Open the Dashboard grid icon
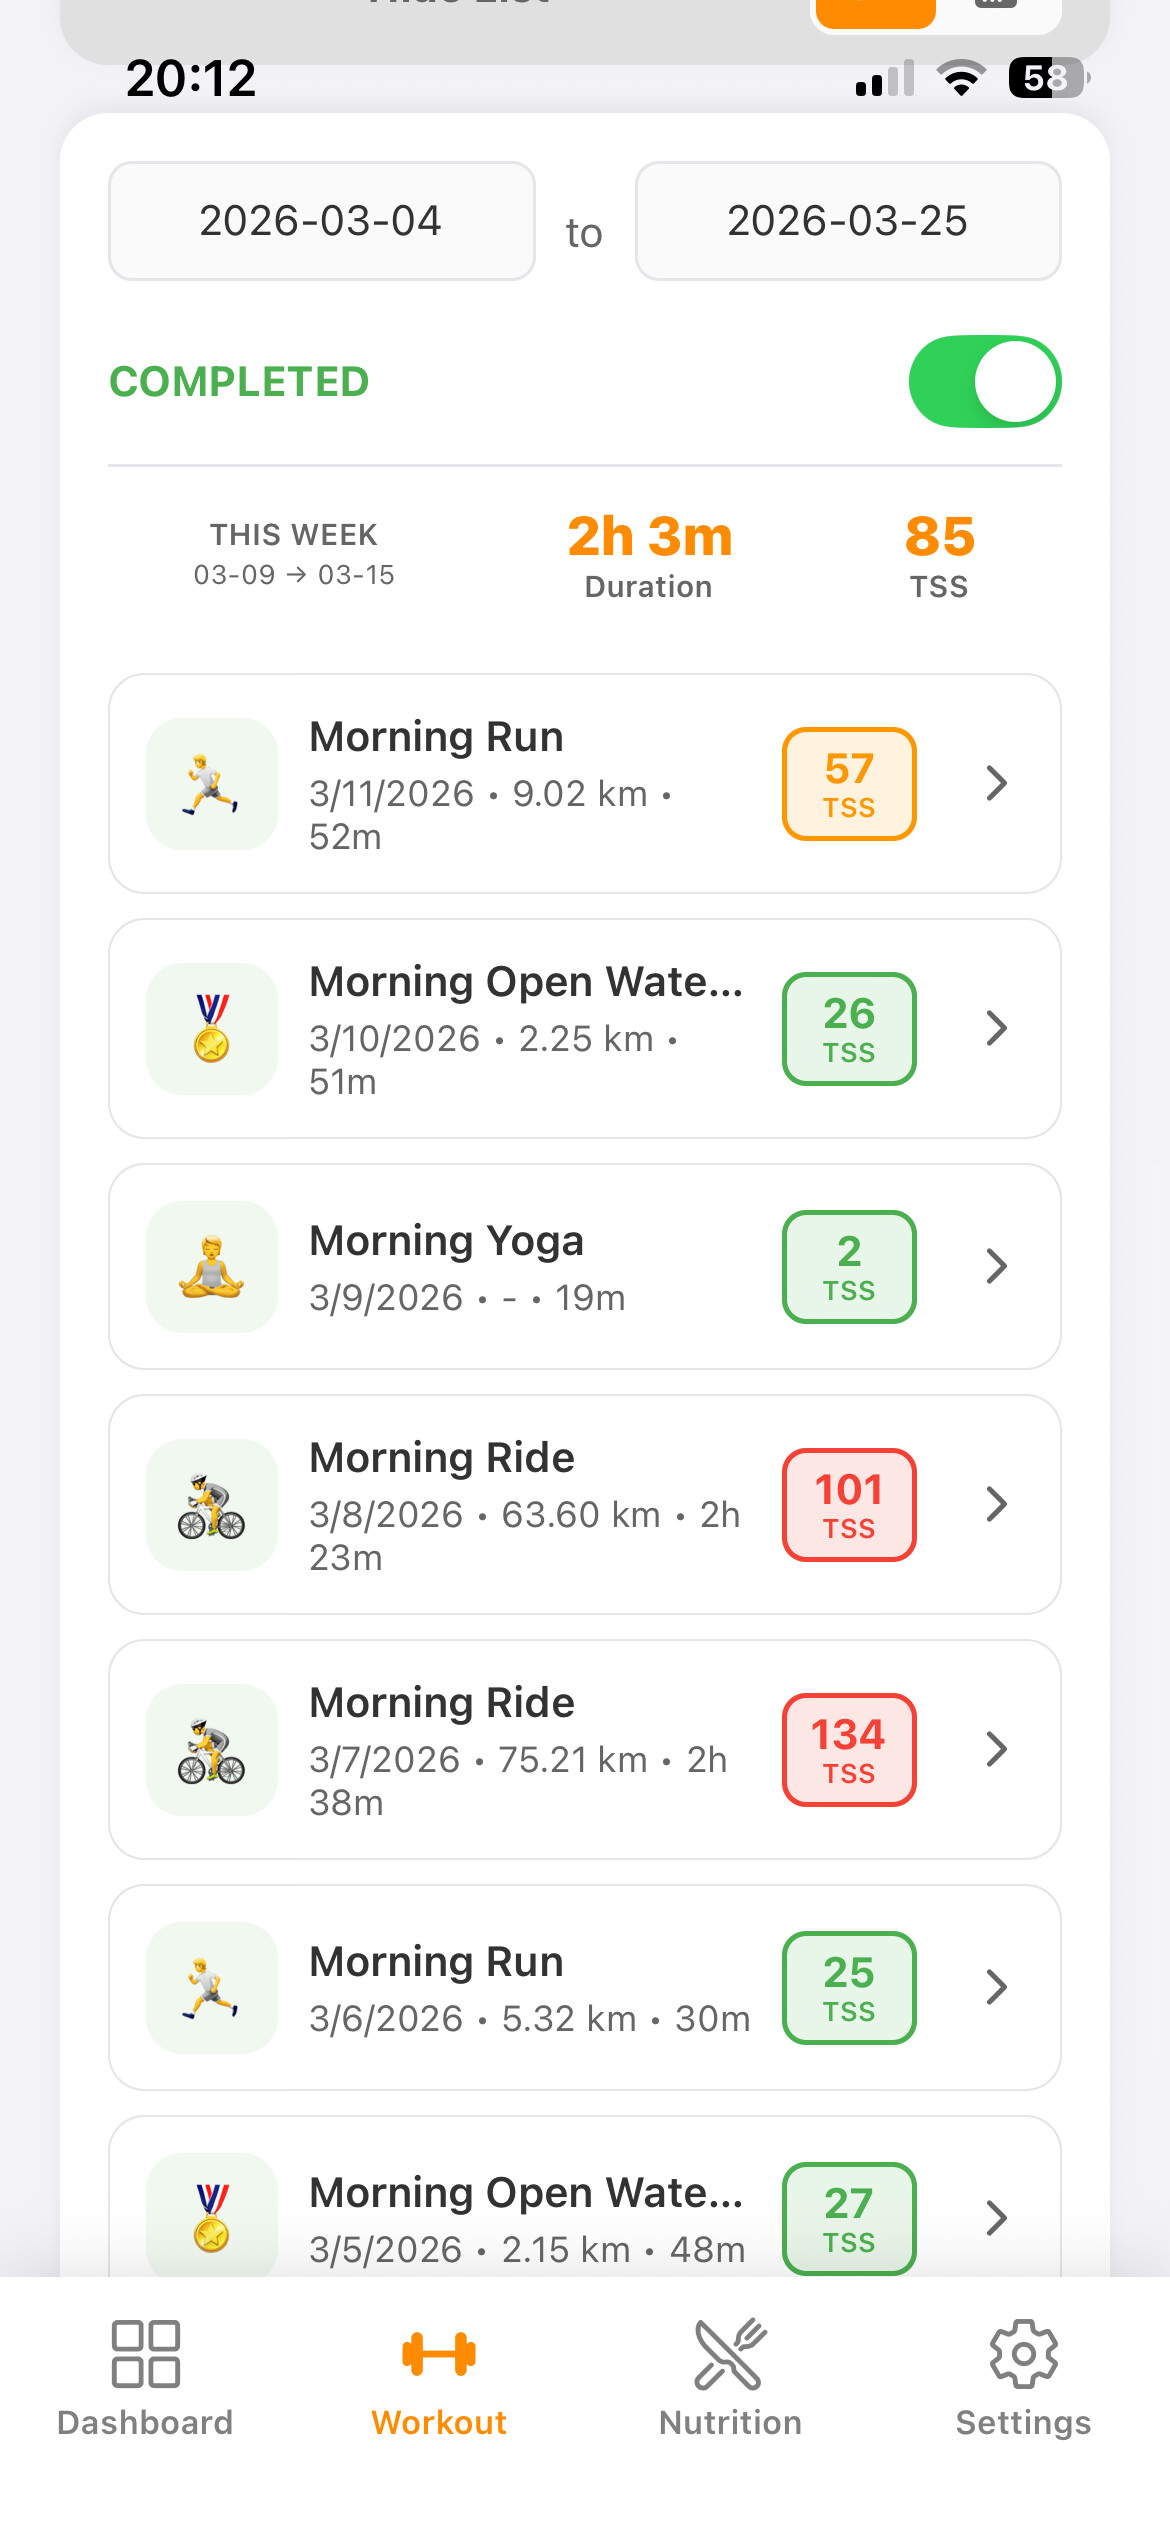Image resolution: width=1170 pixels, height=2532 pixels. [x=146, y=2353]
